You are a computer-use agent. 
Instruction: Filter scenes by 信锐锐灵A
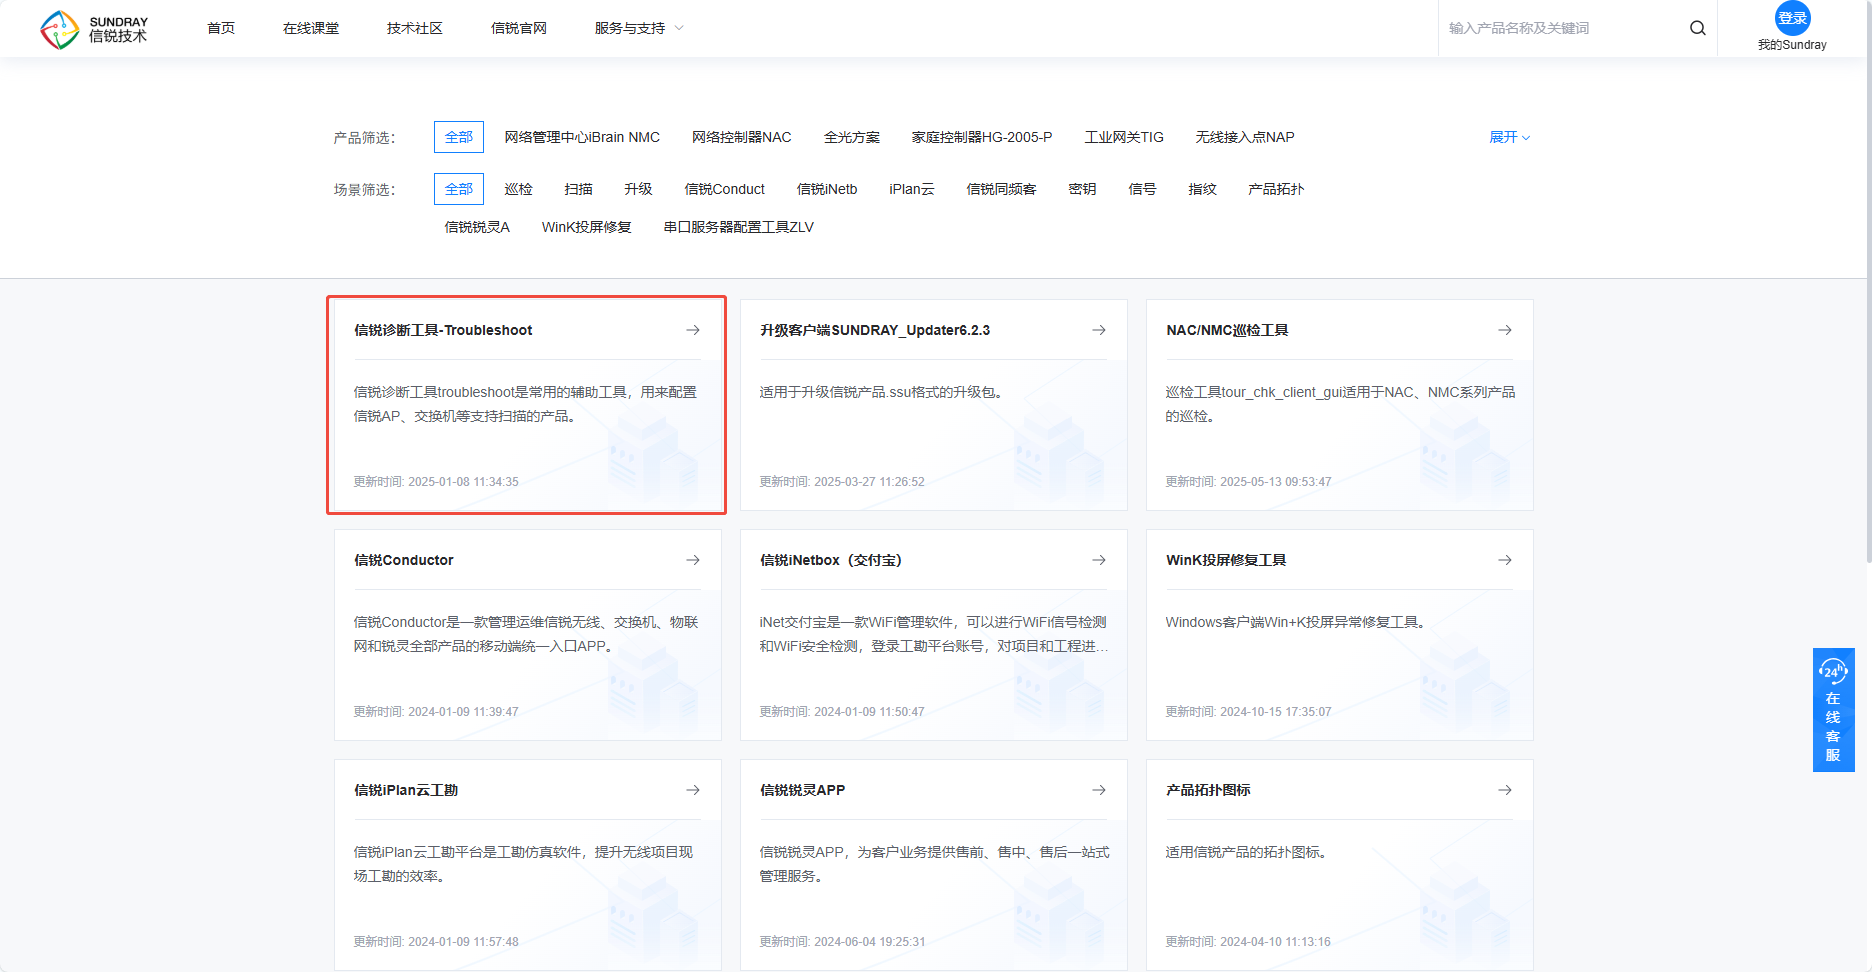click(x=477, y=227)
